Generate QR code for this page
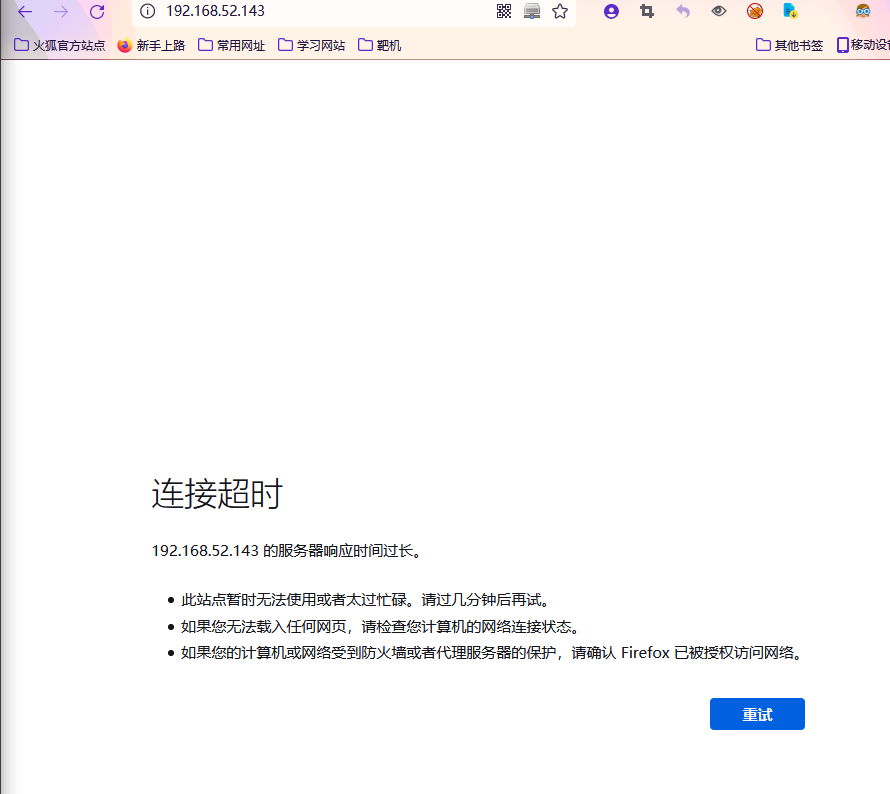This screenshot has width=890, height=794. [504, 11]
